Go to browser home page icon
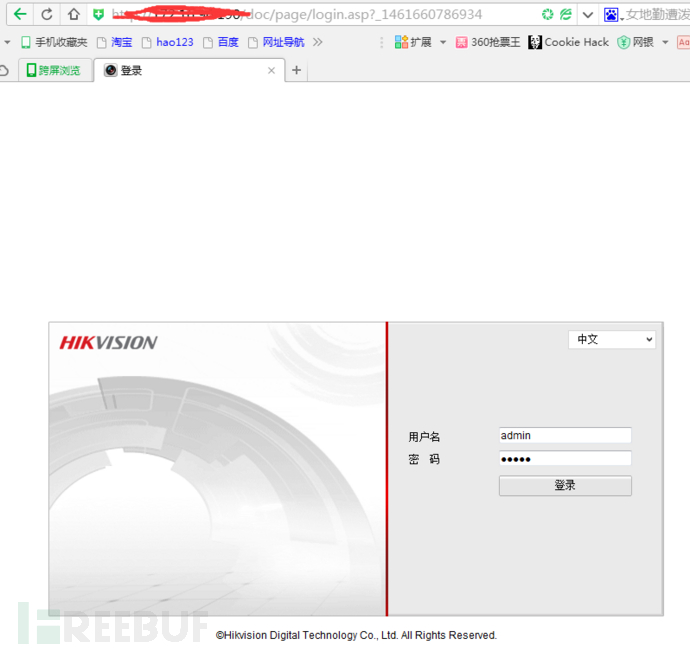The image size is (690, 651). (73, 15)
